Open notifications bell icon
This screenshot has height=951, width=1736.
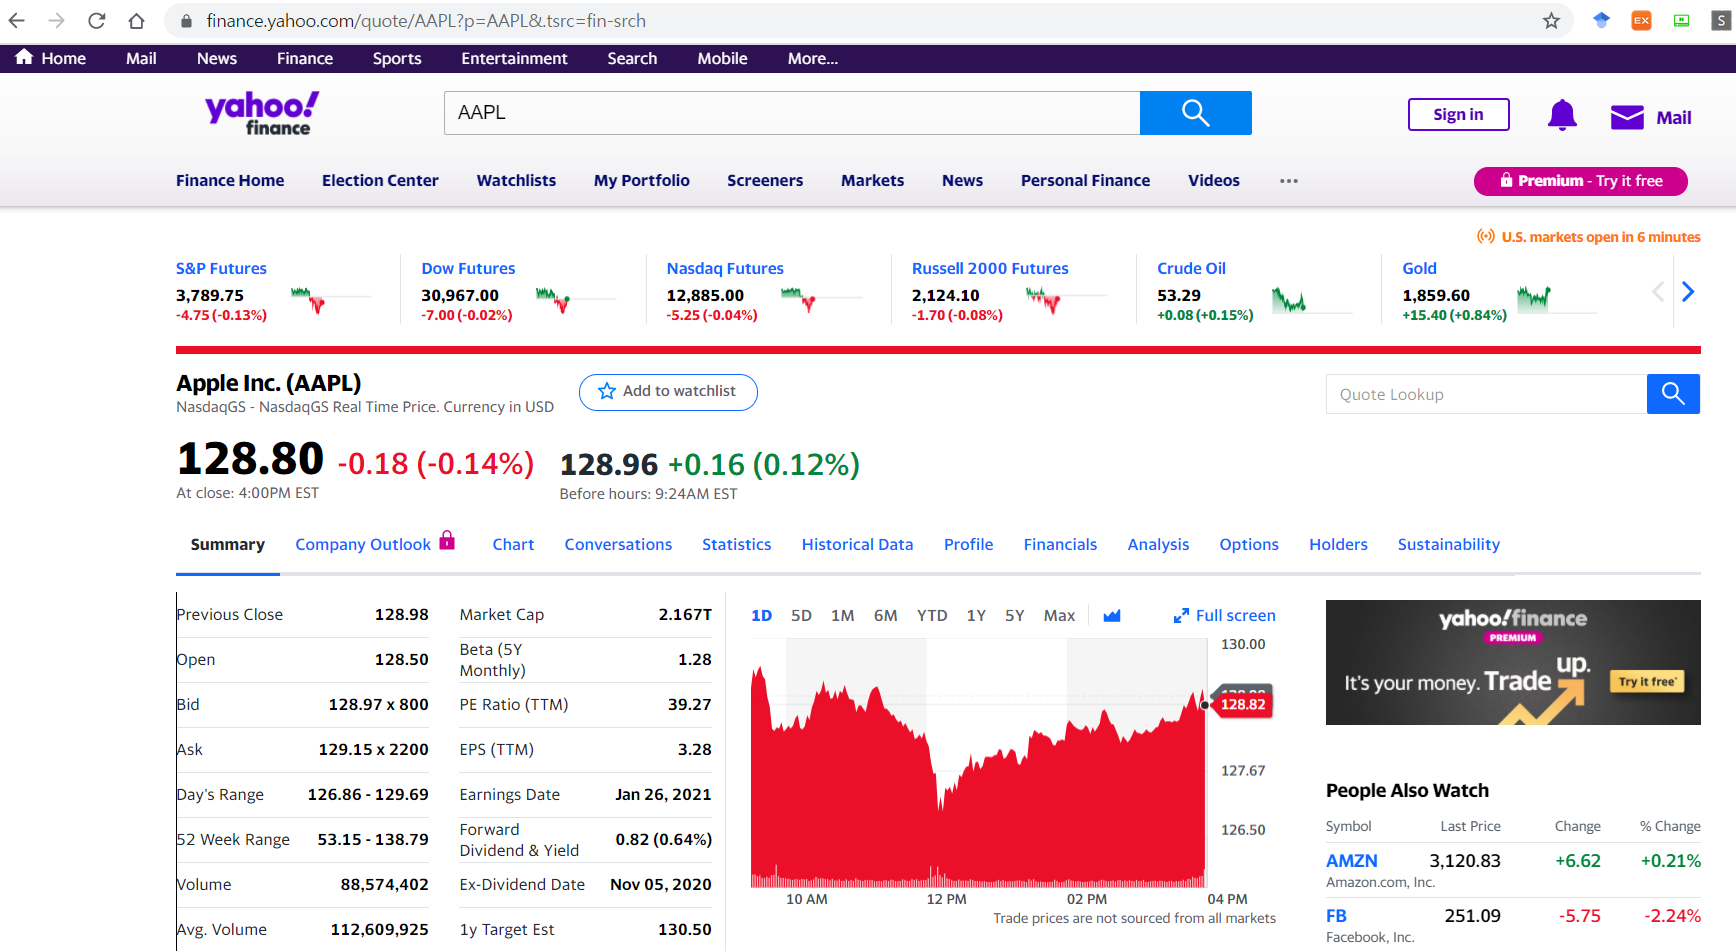click(1562, 116)
